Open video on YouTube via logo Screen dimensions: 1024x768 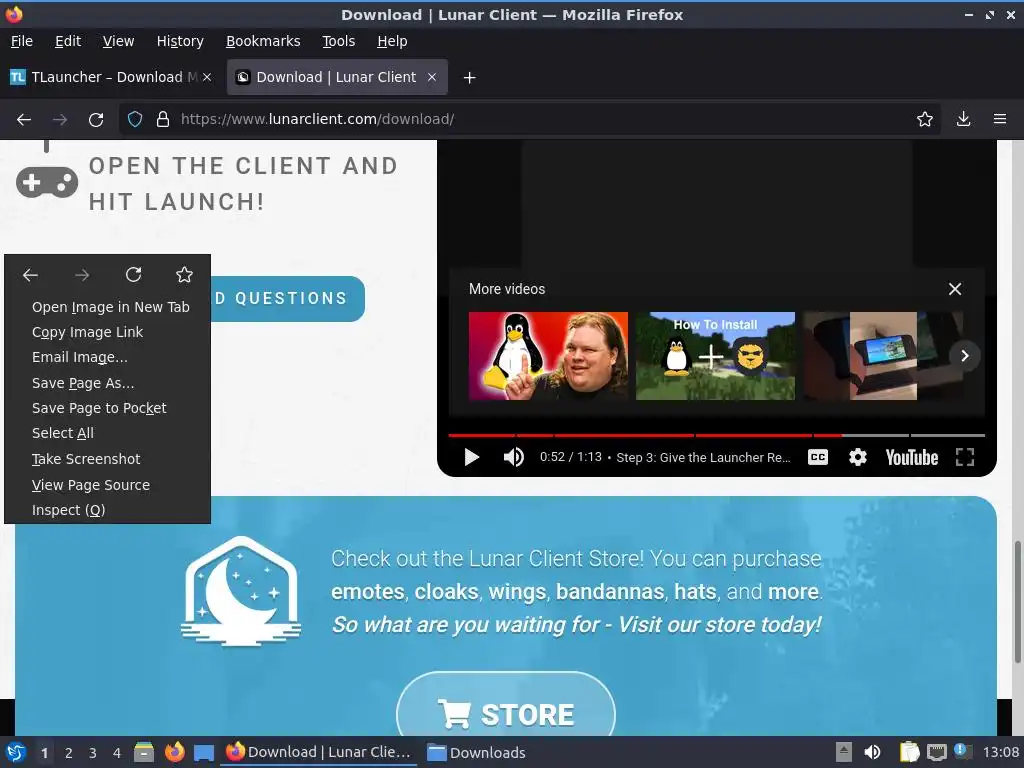click(912, 457)
